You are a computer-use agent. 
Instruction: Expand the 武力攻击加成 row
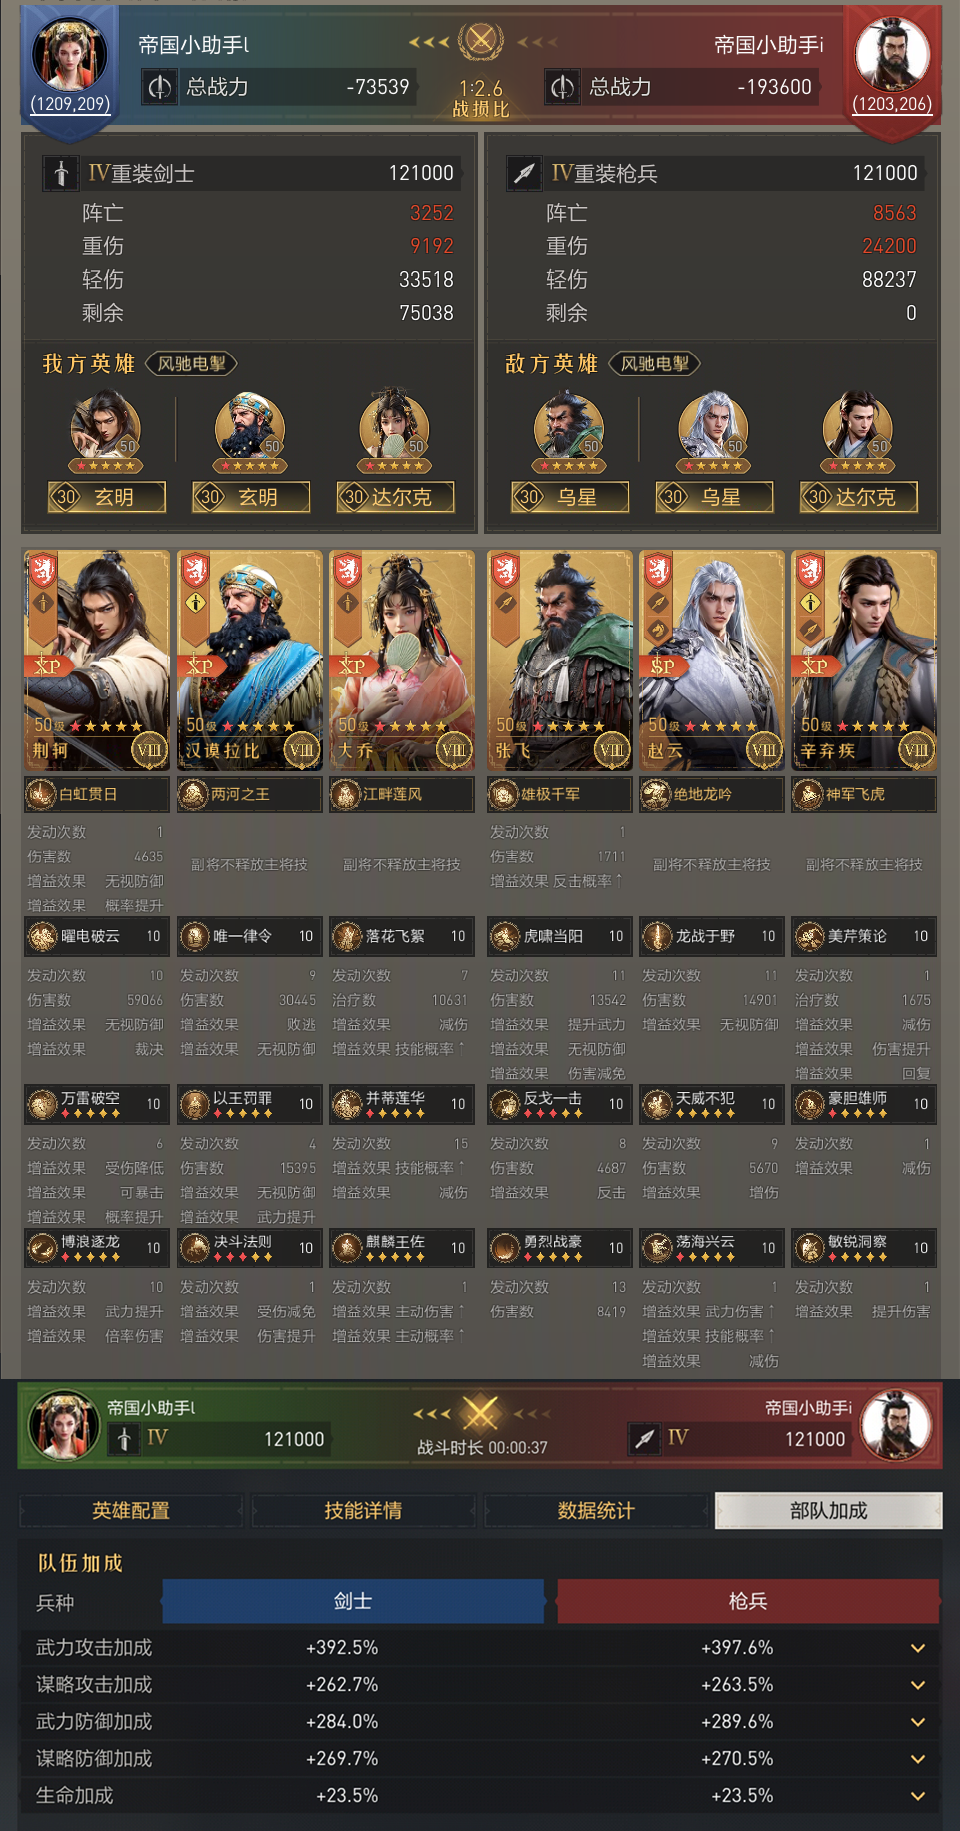tap(917, 1648)
